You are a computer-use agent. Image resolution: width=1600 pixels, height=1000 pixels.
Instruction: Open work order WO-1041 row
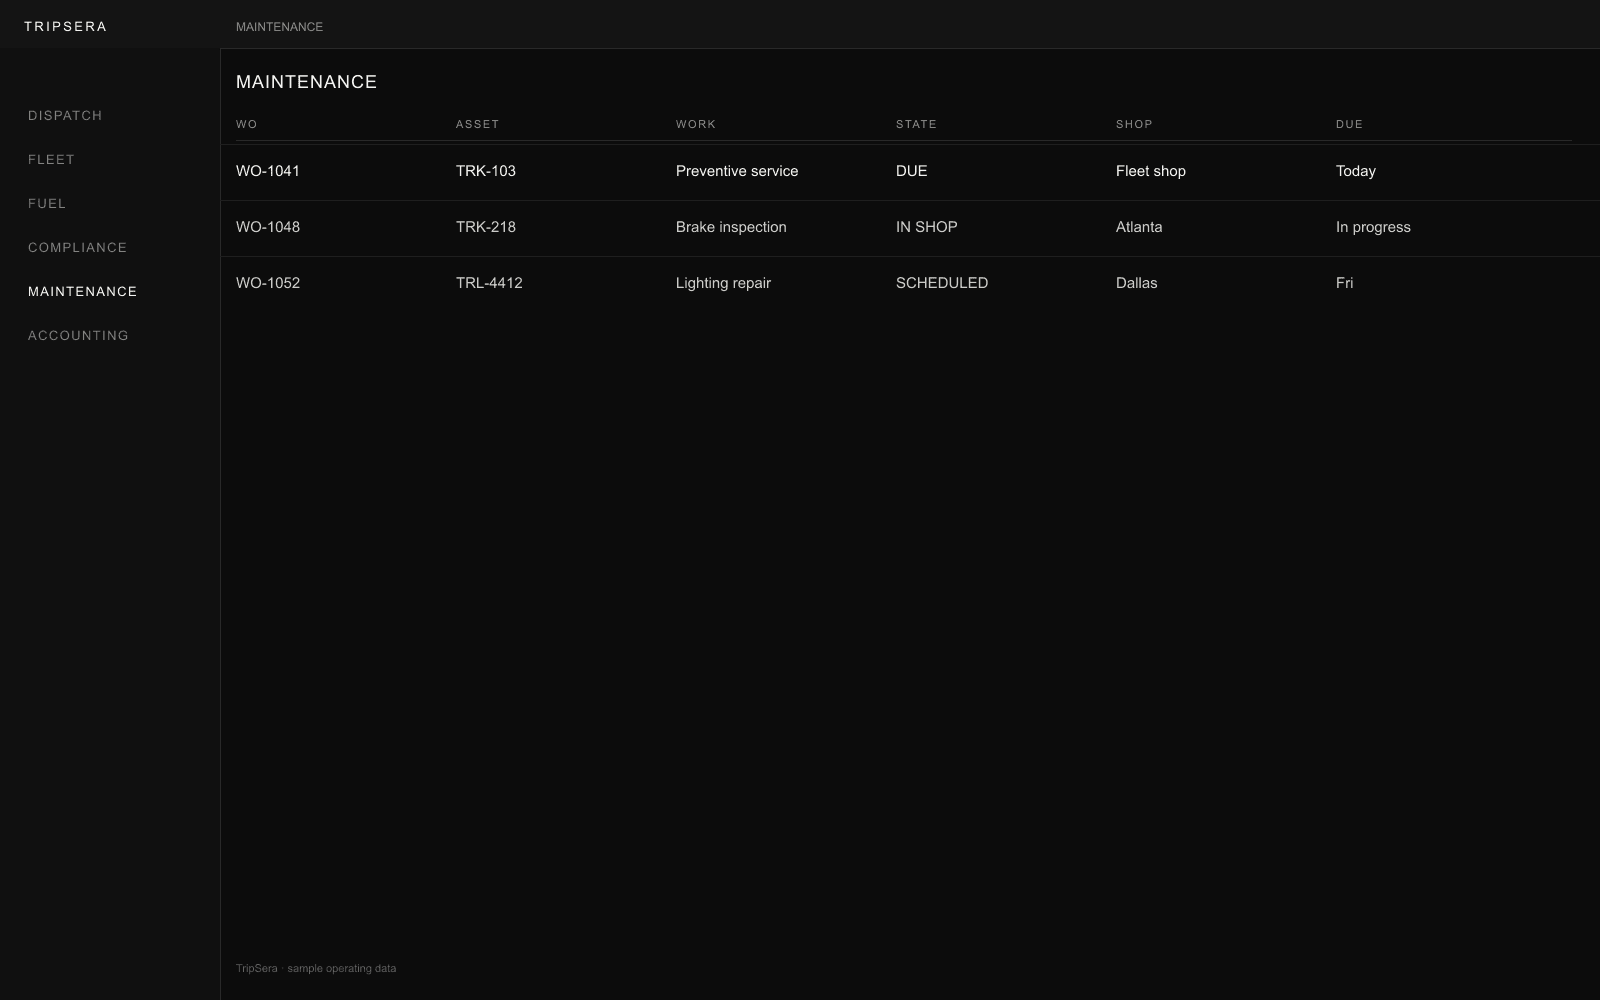(910, 172)
